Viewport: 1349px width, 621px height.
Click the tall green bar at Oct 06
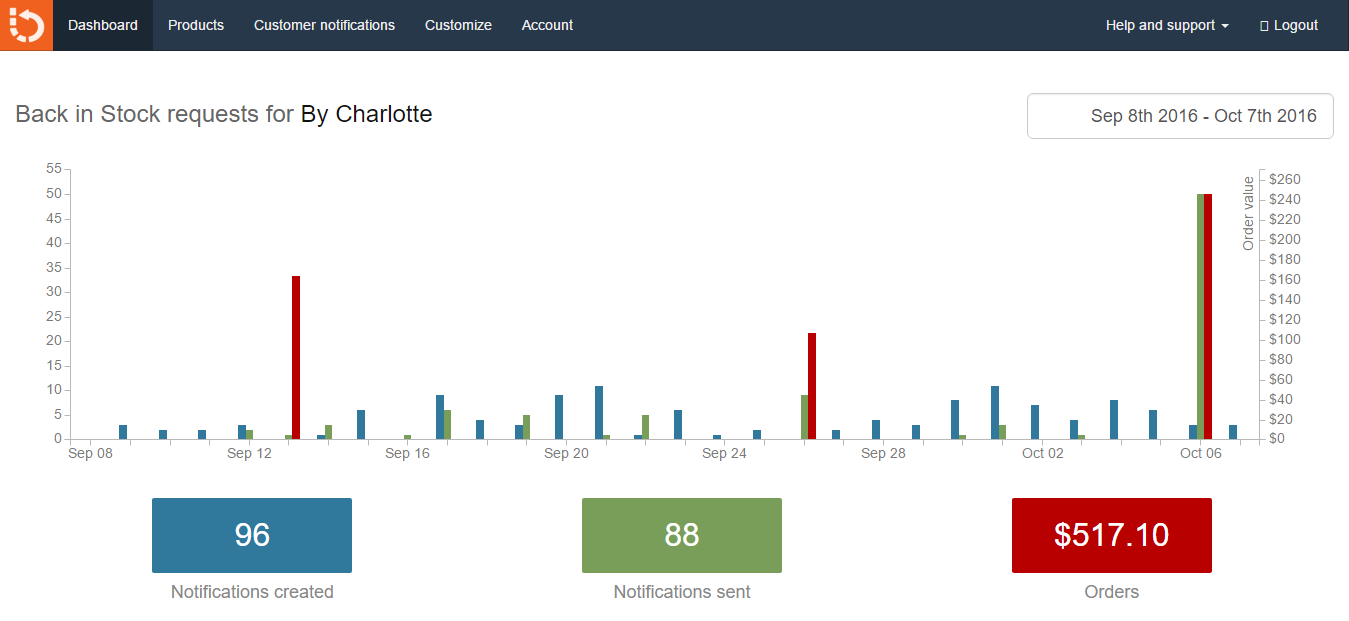(1200, 316)
